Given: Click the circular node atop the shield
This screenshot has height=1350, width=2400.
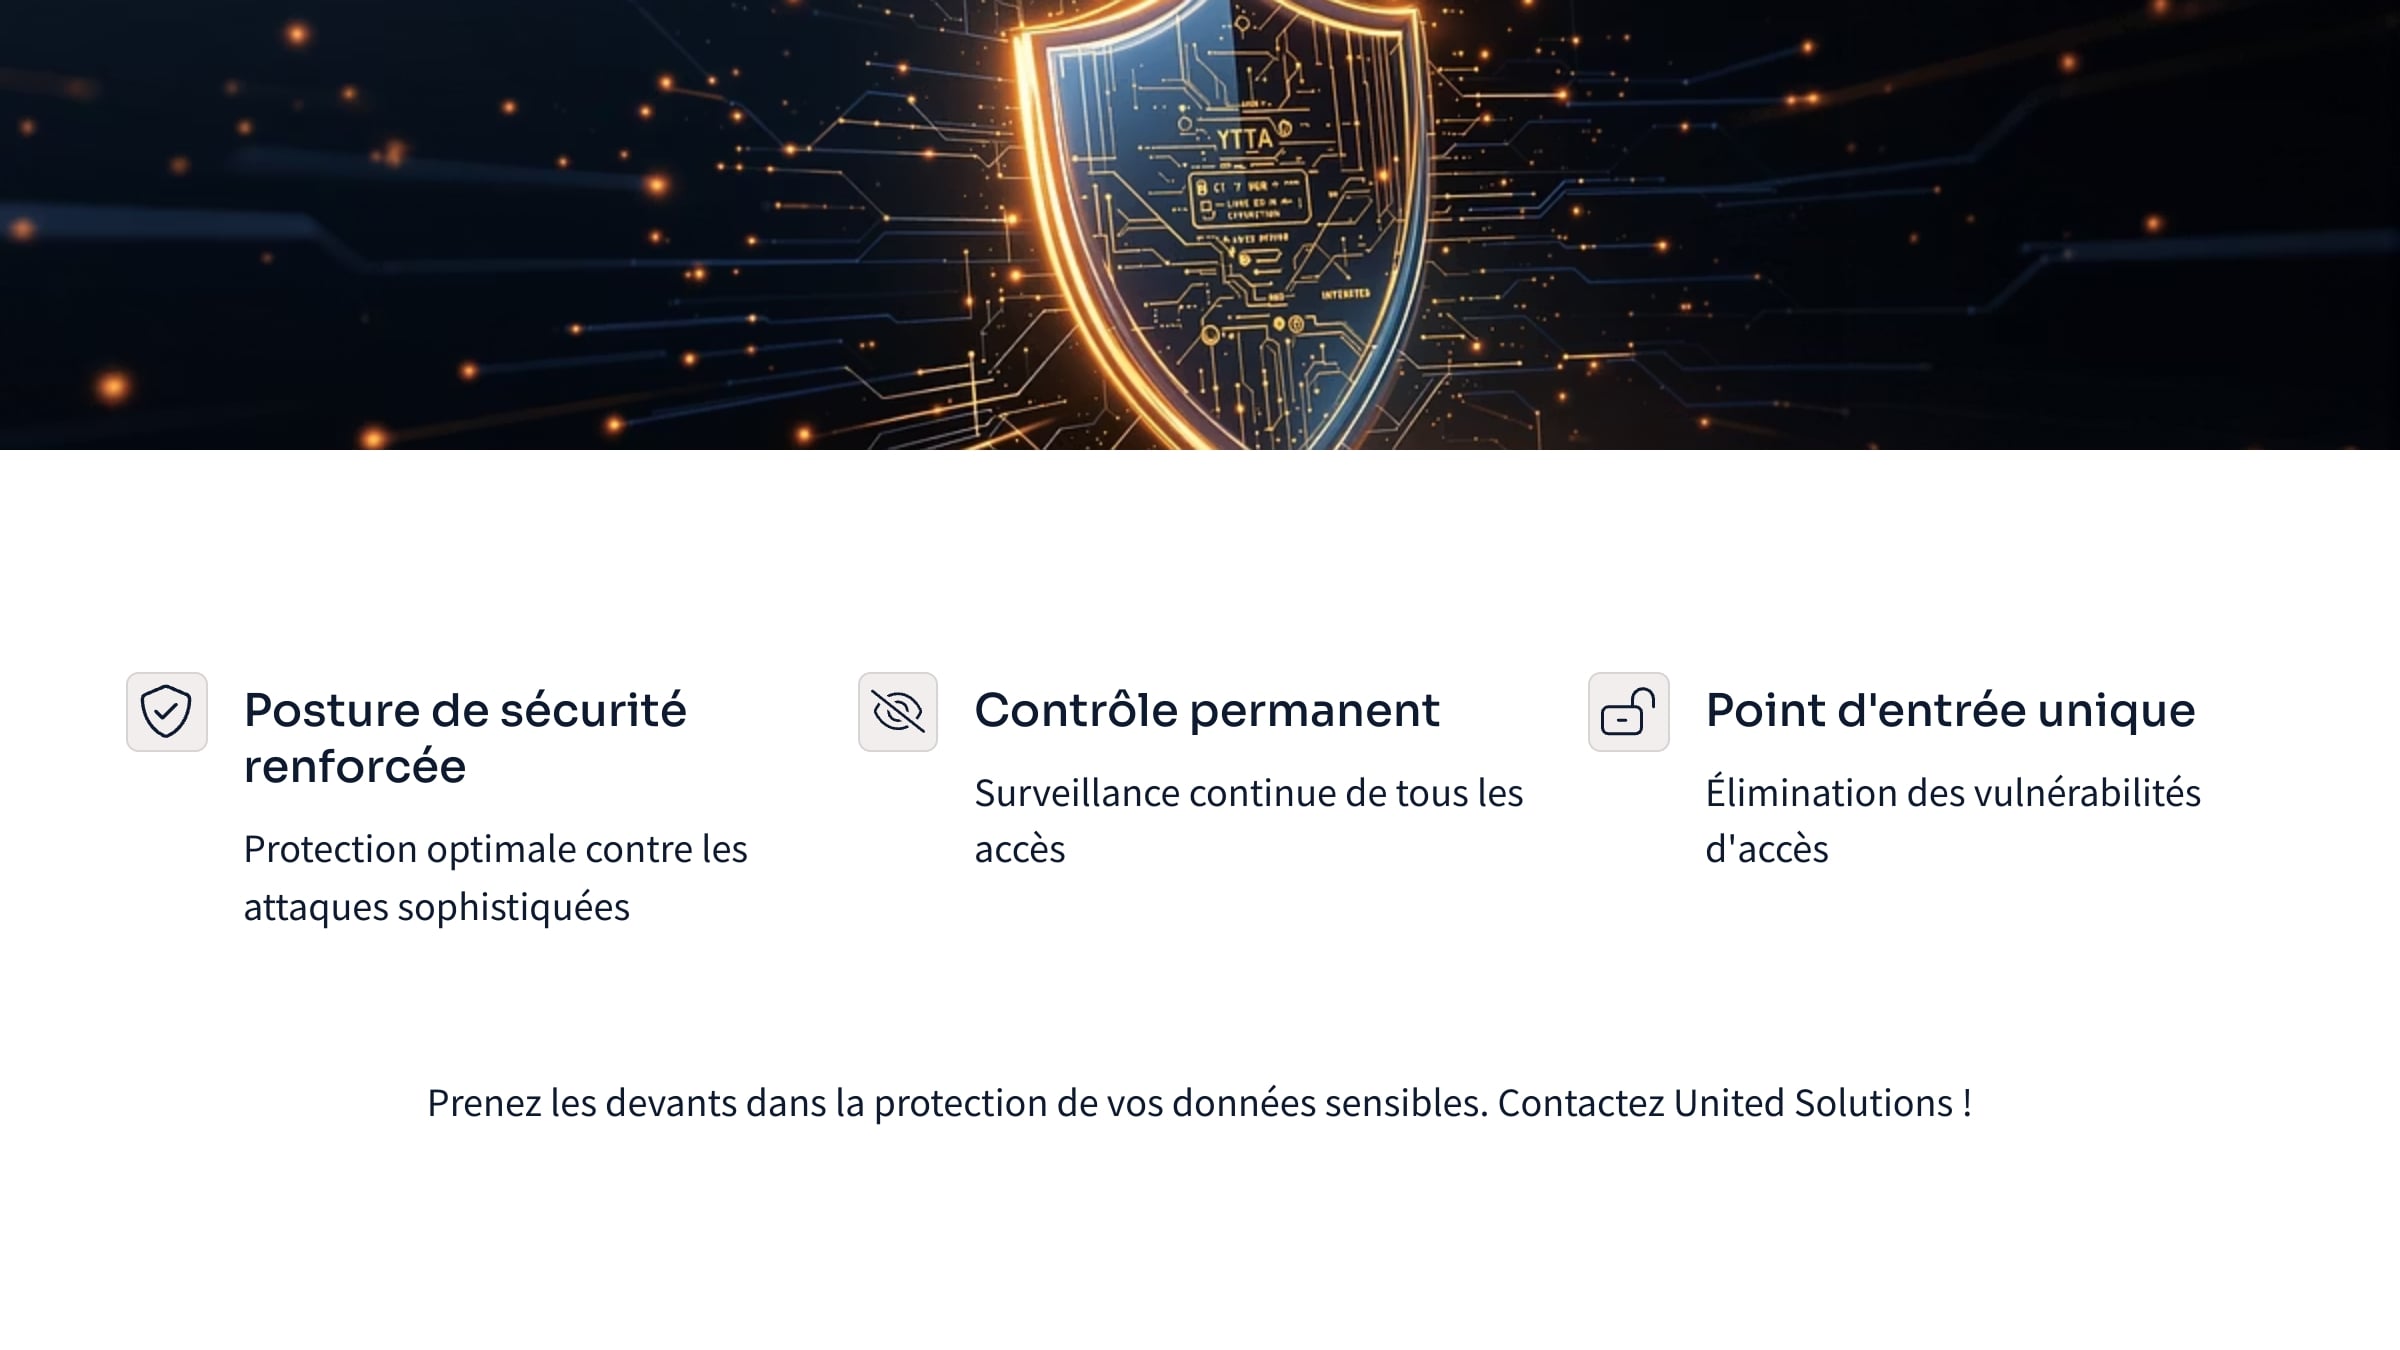Looking at the screenshot, I should 1242,22.
